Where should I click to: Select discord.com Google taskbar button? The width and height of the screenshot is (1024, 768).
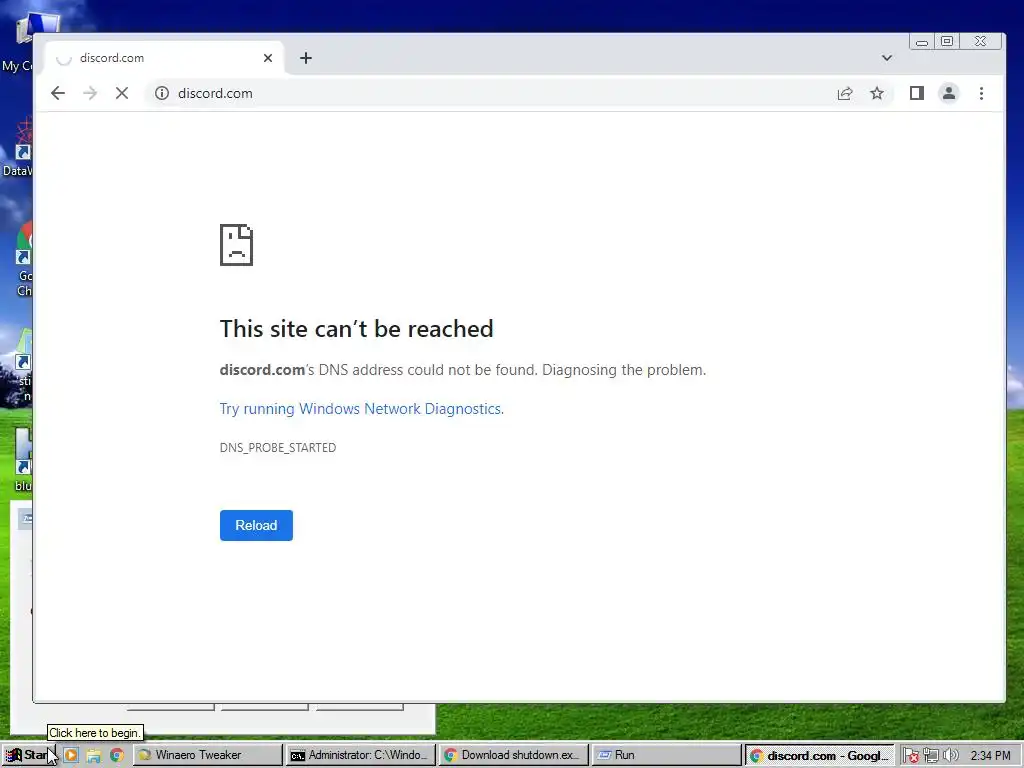pos(820,756)
